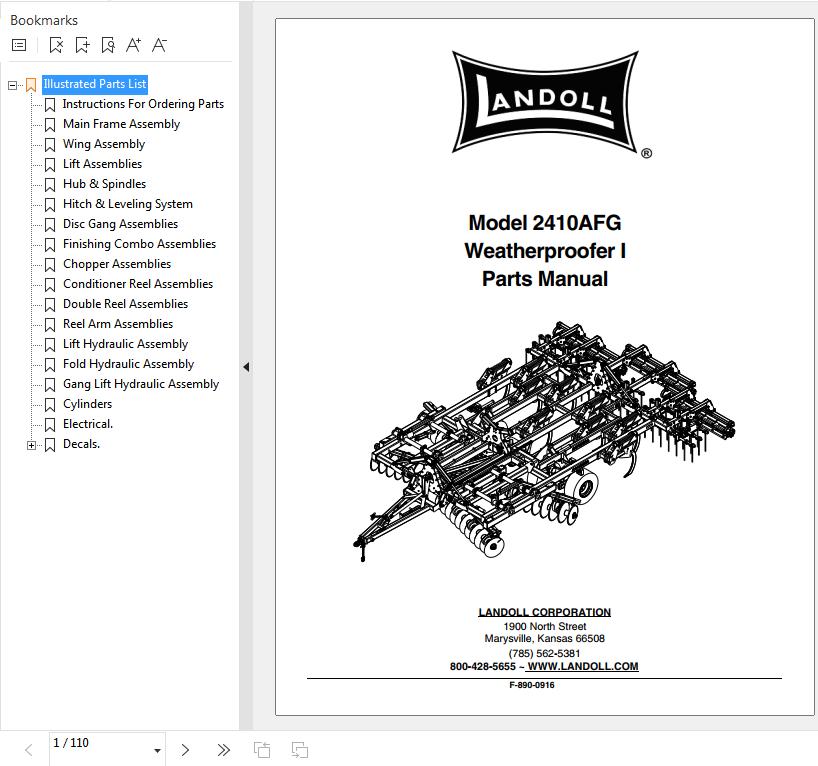Screen dimensions: 818x766
Task: Click the previous view icon
Action: pos(262,750)
